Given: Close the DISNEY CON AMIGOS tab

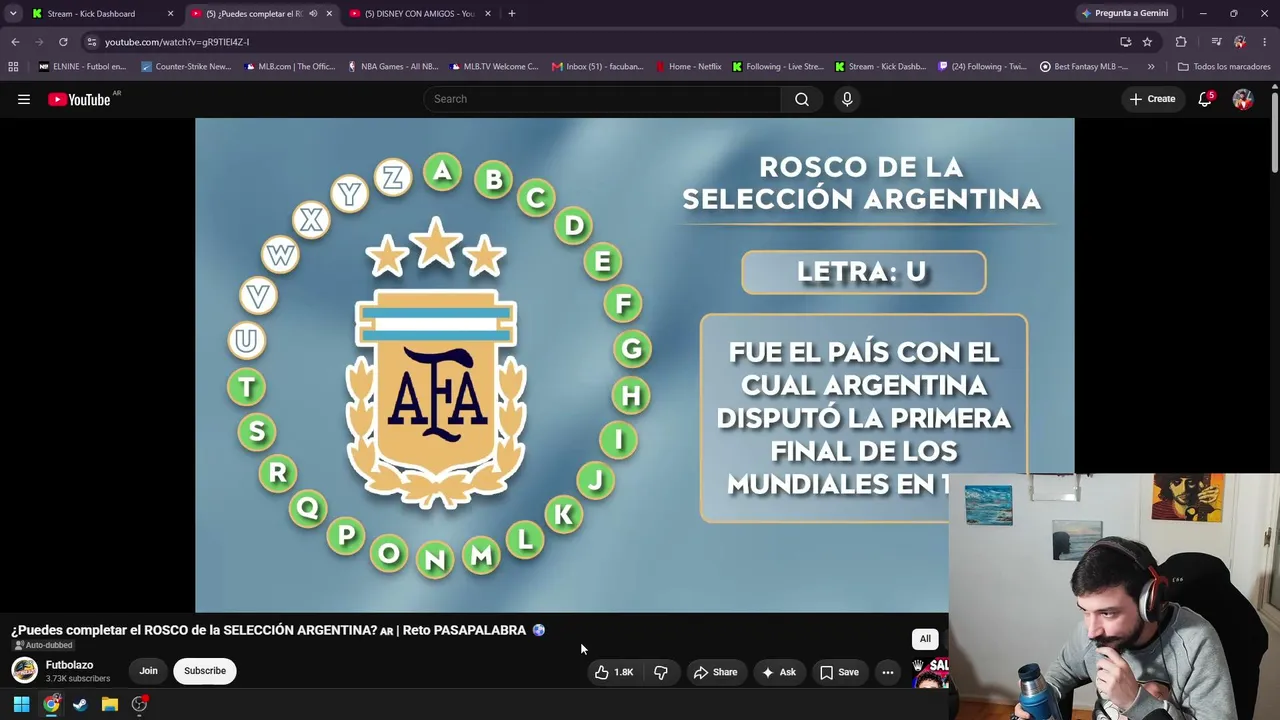Looking at the screenshot, I should pyautogui.click(x=488, y=14).
